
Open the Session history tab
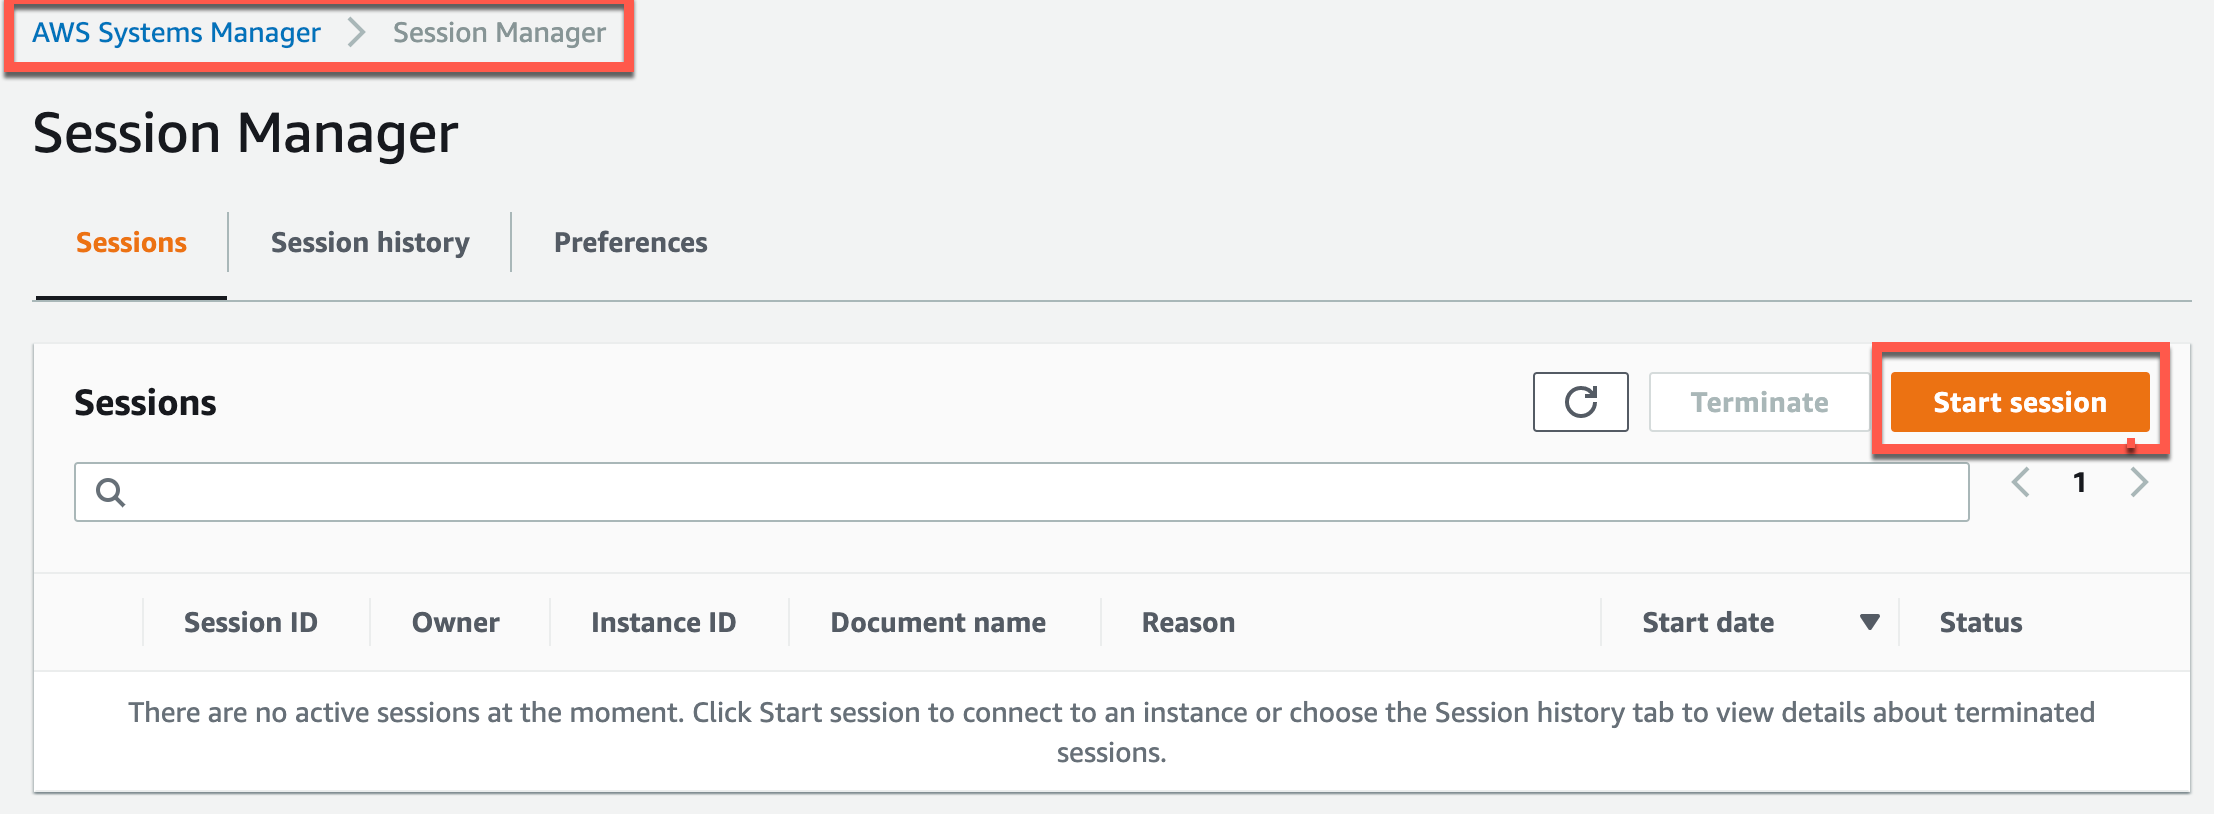(x=370, y=243)
